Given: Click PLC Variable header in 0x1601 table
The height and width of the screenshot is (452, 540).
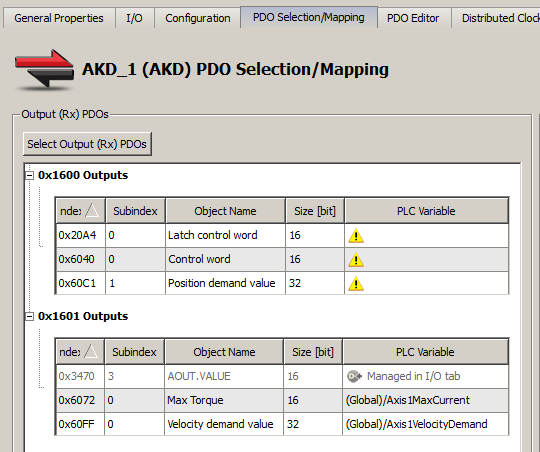Looking at the screenshot, I should (x=425, y=352).
